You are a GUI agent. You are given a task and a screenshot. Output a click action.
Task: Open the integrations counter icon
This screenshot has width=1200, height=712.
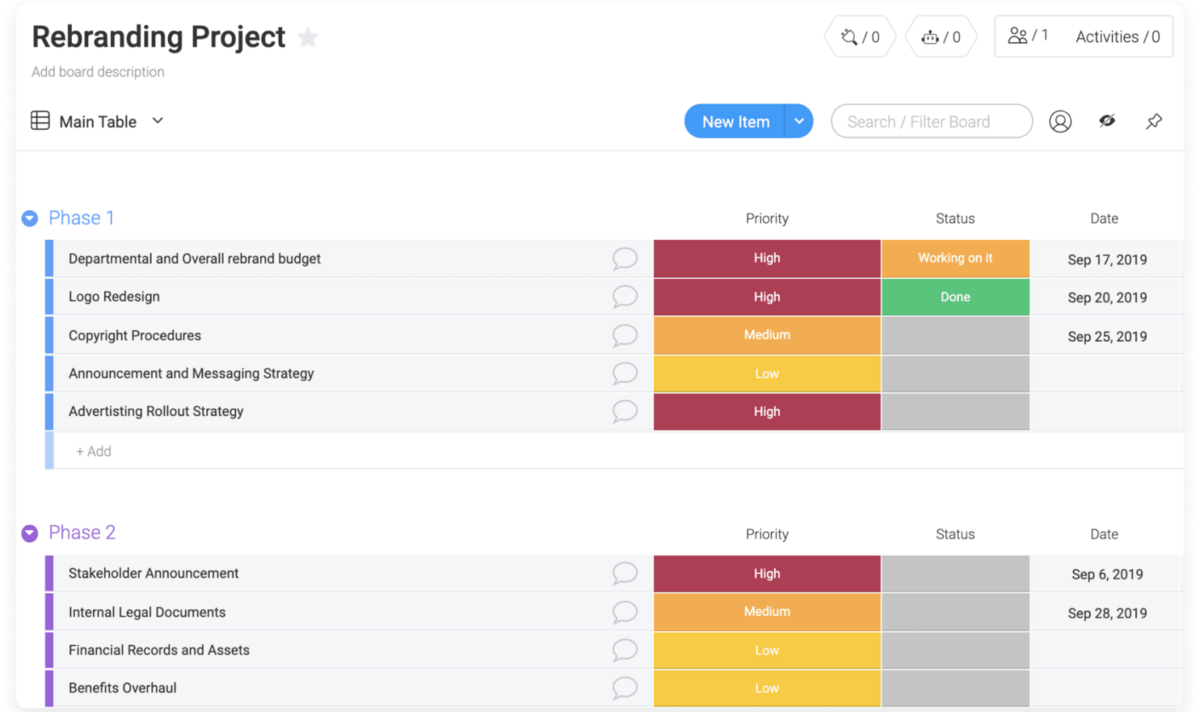click(x=860, y=37)
